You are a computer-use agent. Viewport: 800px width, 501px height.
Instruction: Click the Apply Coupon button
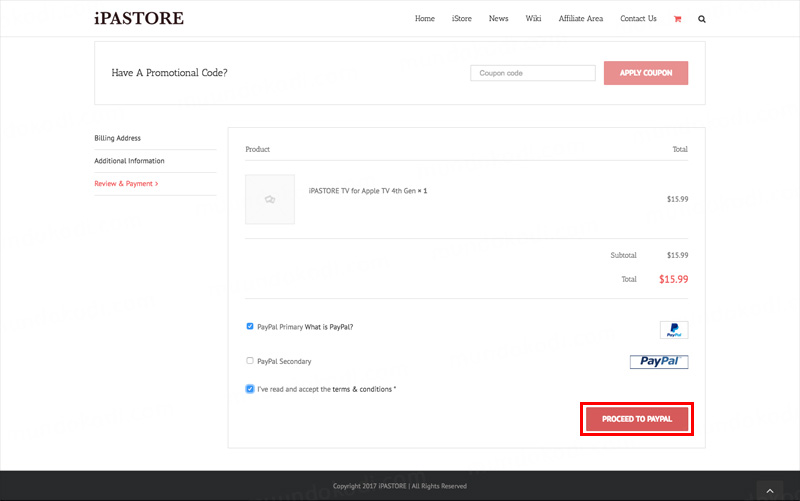tap(646, 73)
